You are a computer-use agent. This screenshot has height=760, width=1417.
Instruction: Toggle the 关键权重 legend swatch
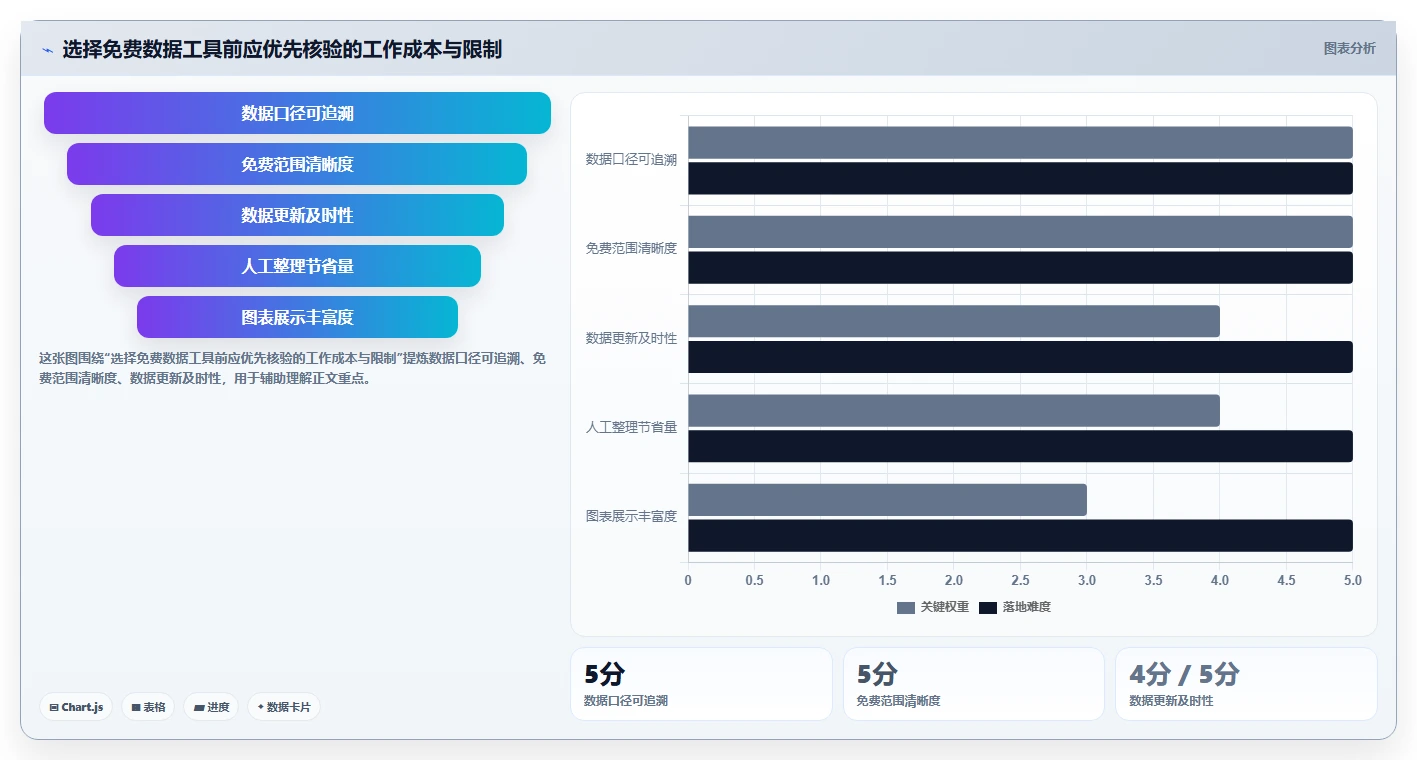tap(906, 607)
